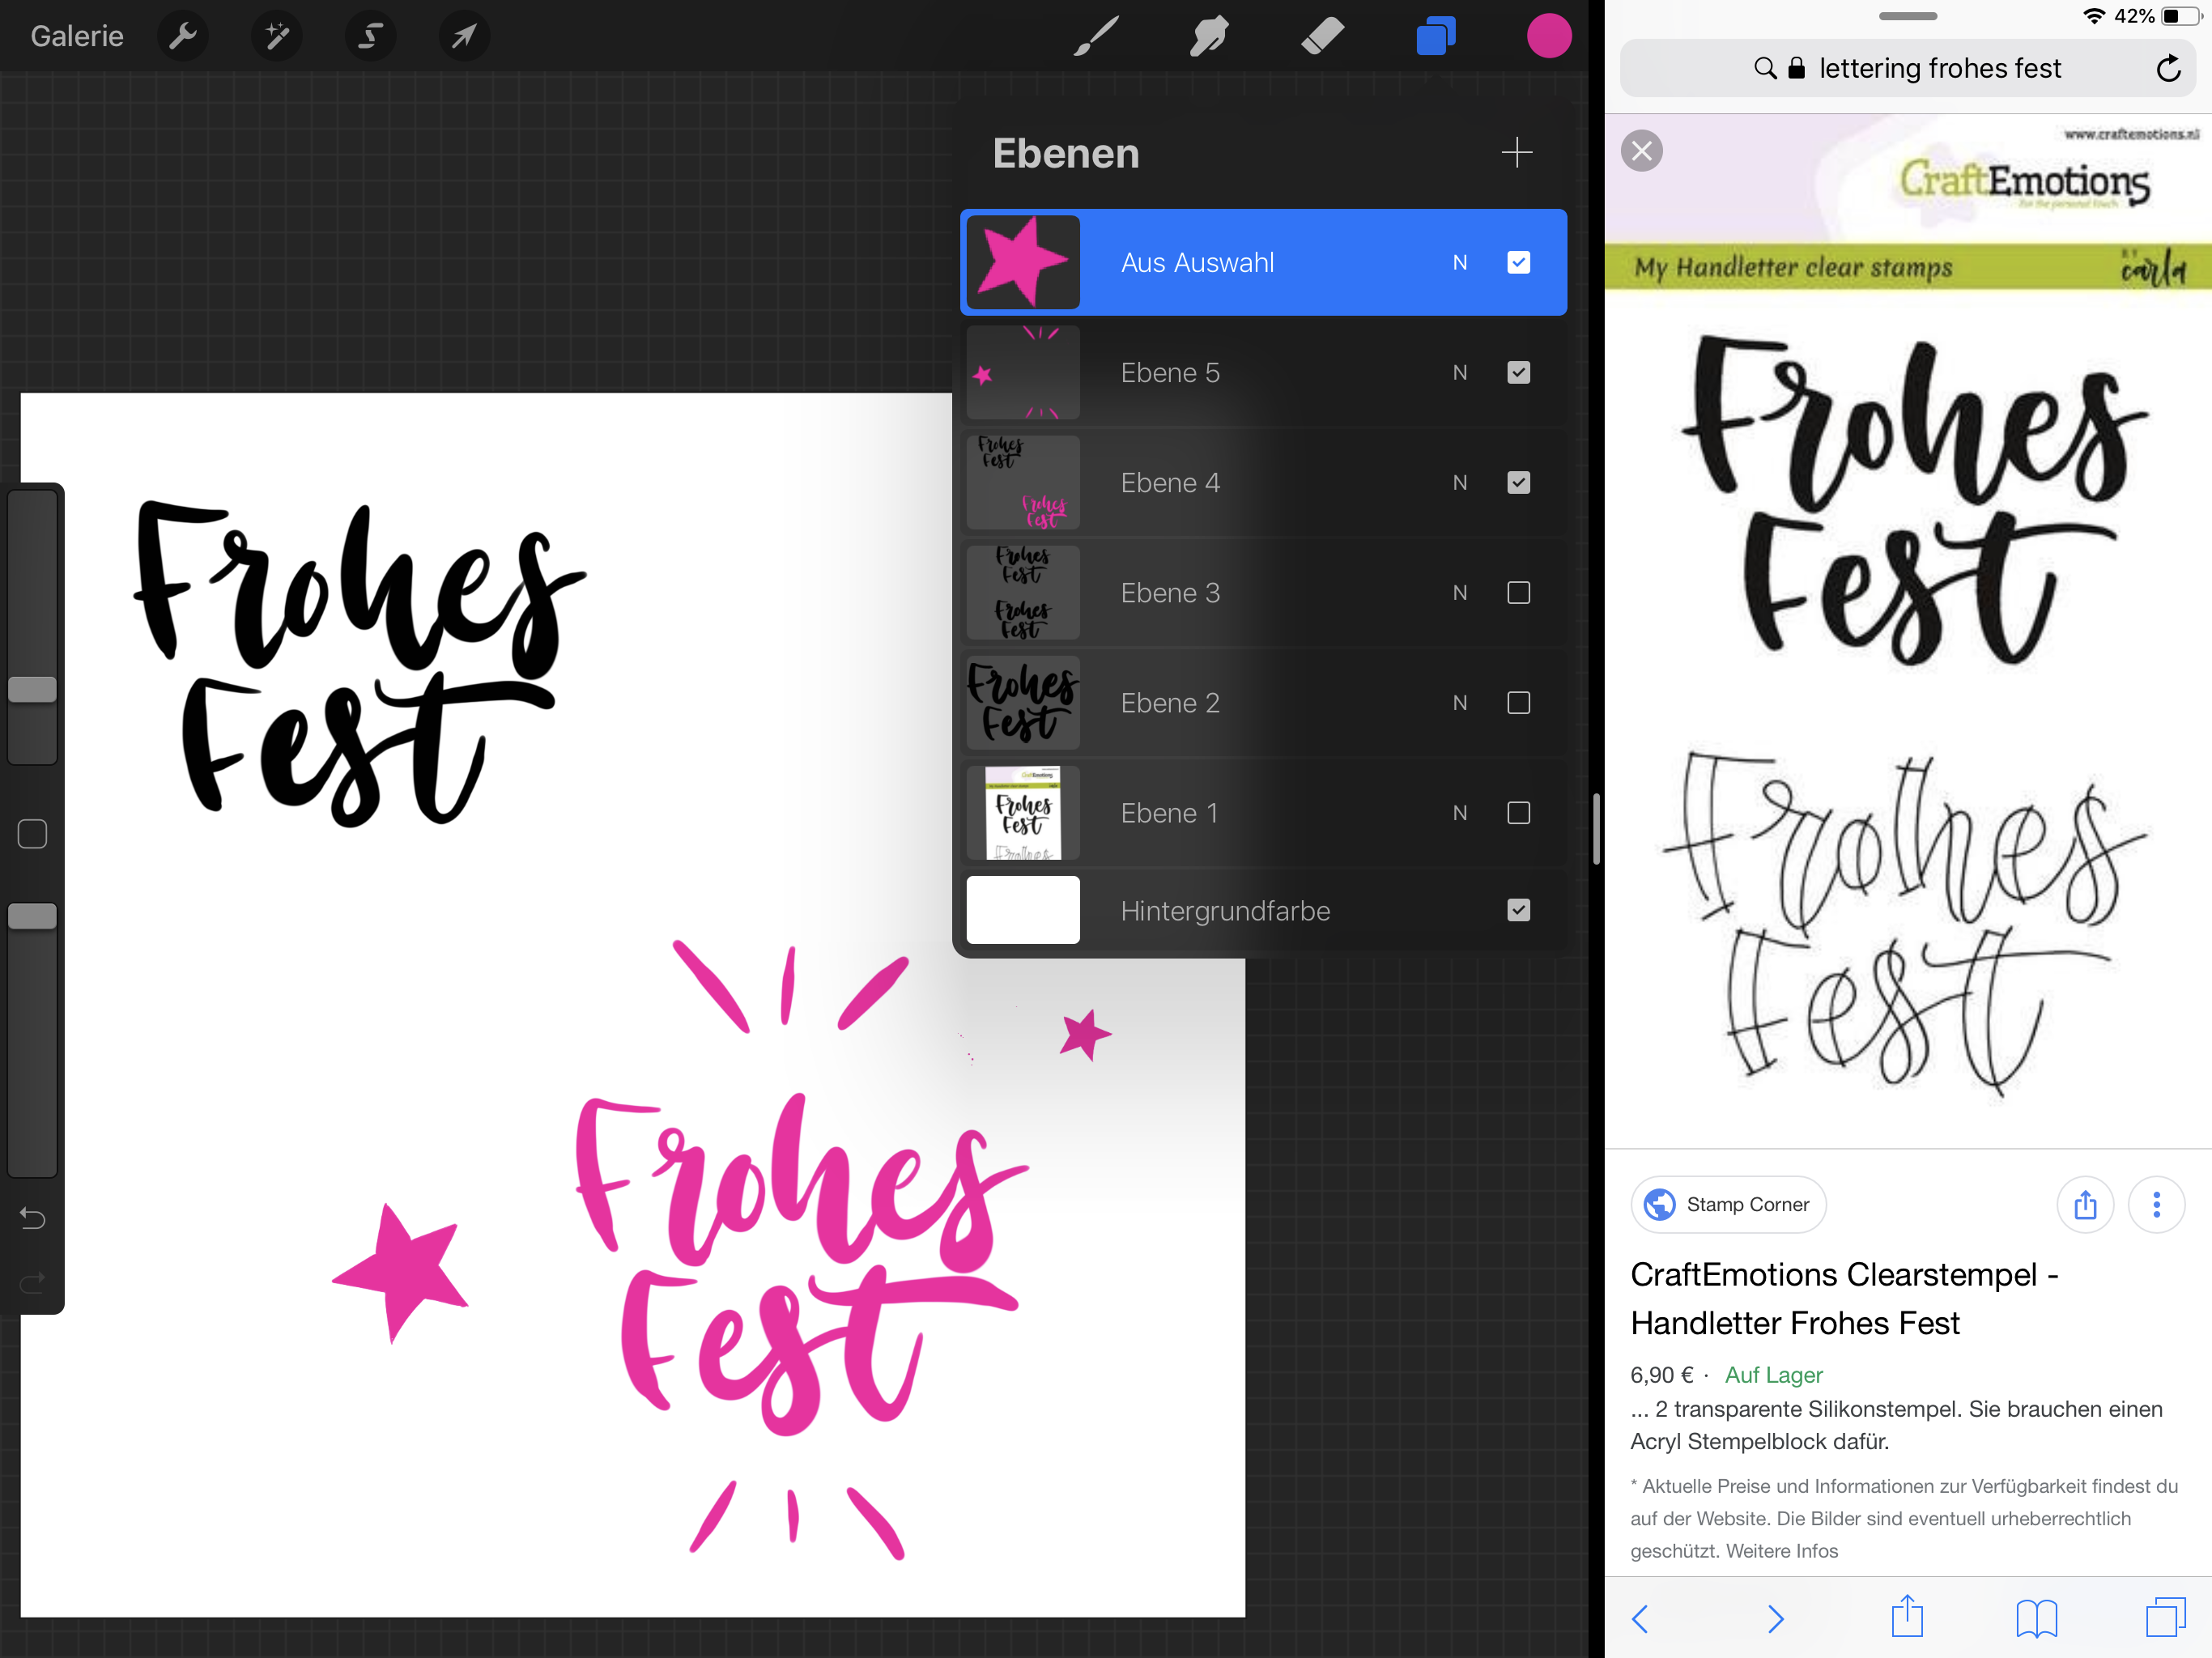Screen dimensions: 2212x1658
Task: Open the Stamp Corner source link
Action: click(x=1728, y=1205)
